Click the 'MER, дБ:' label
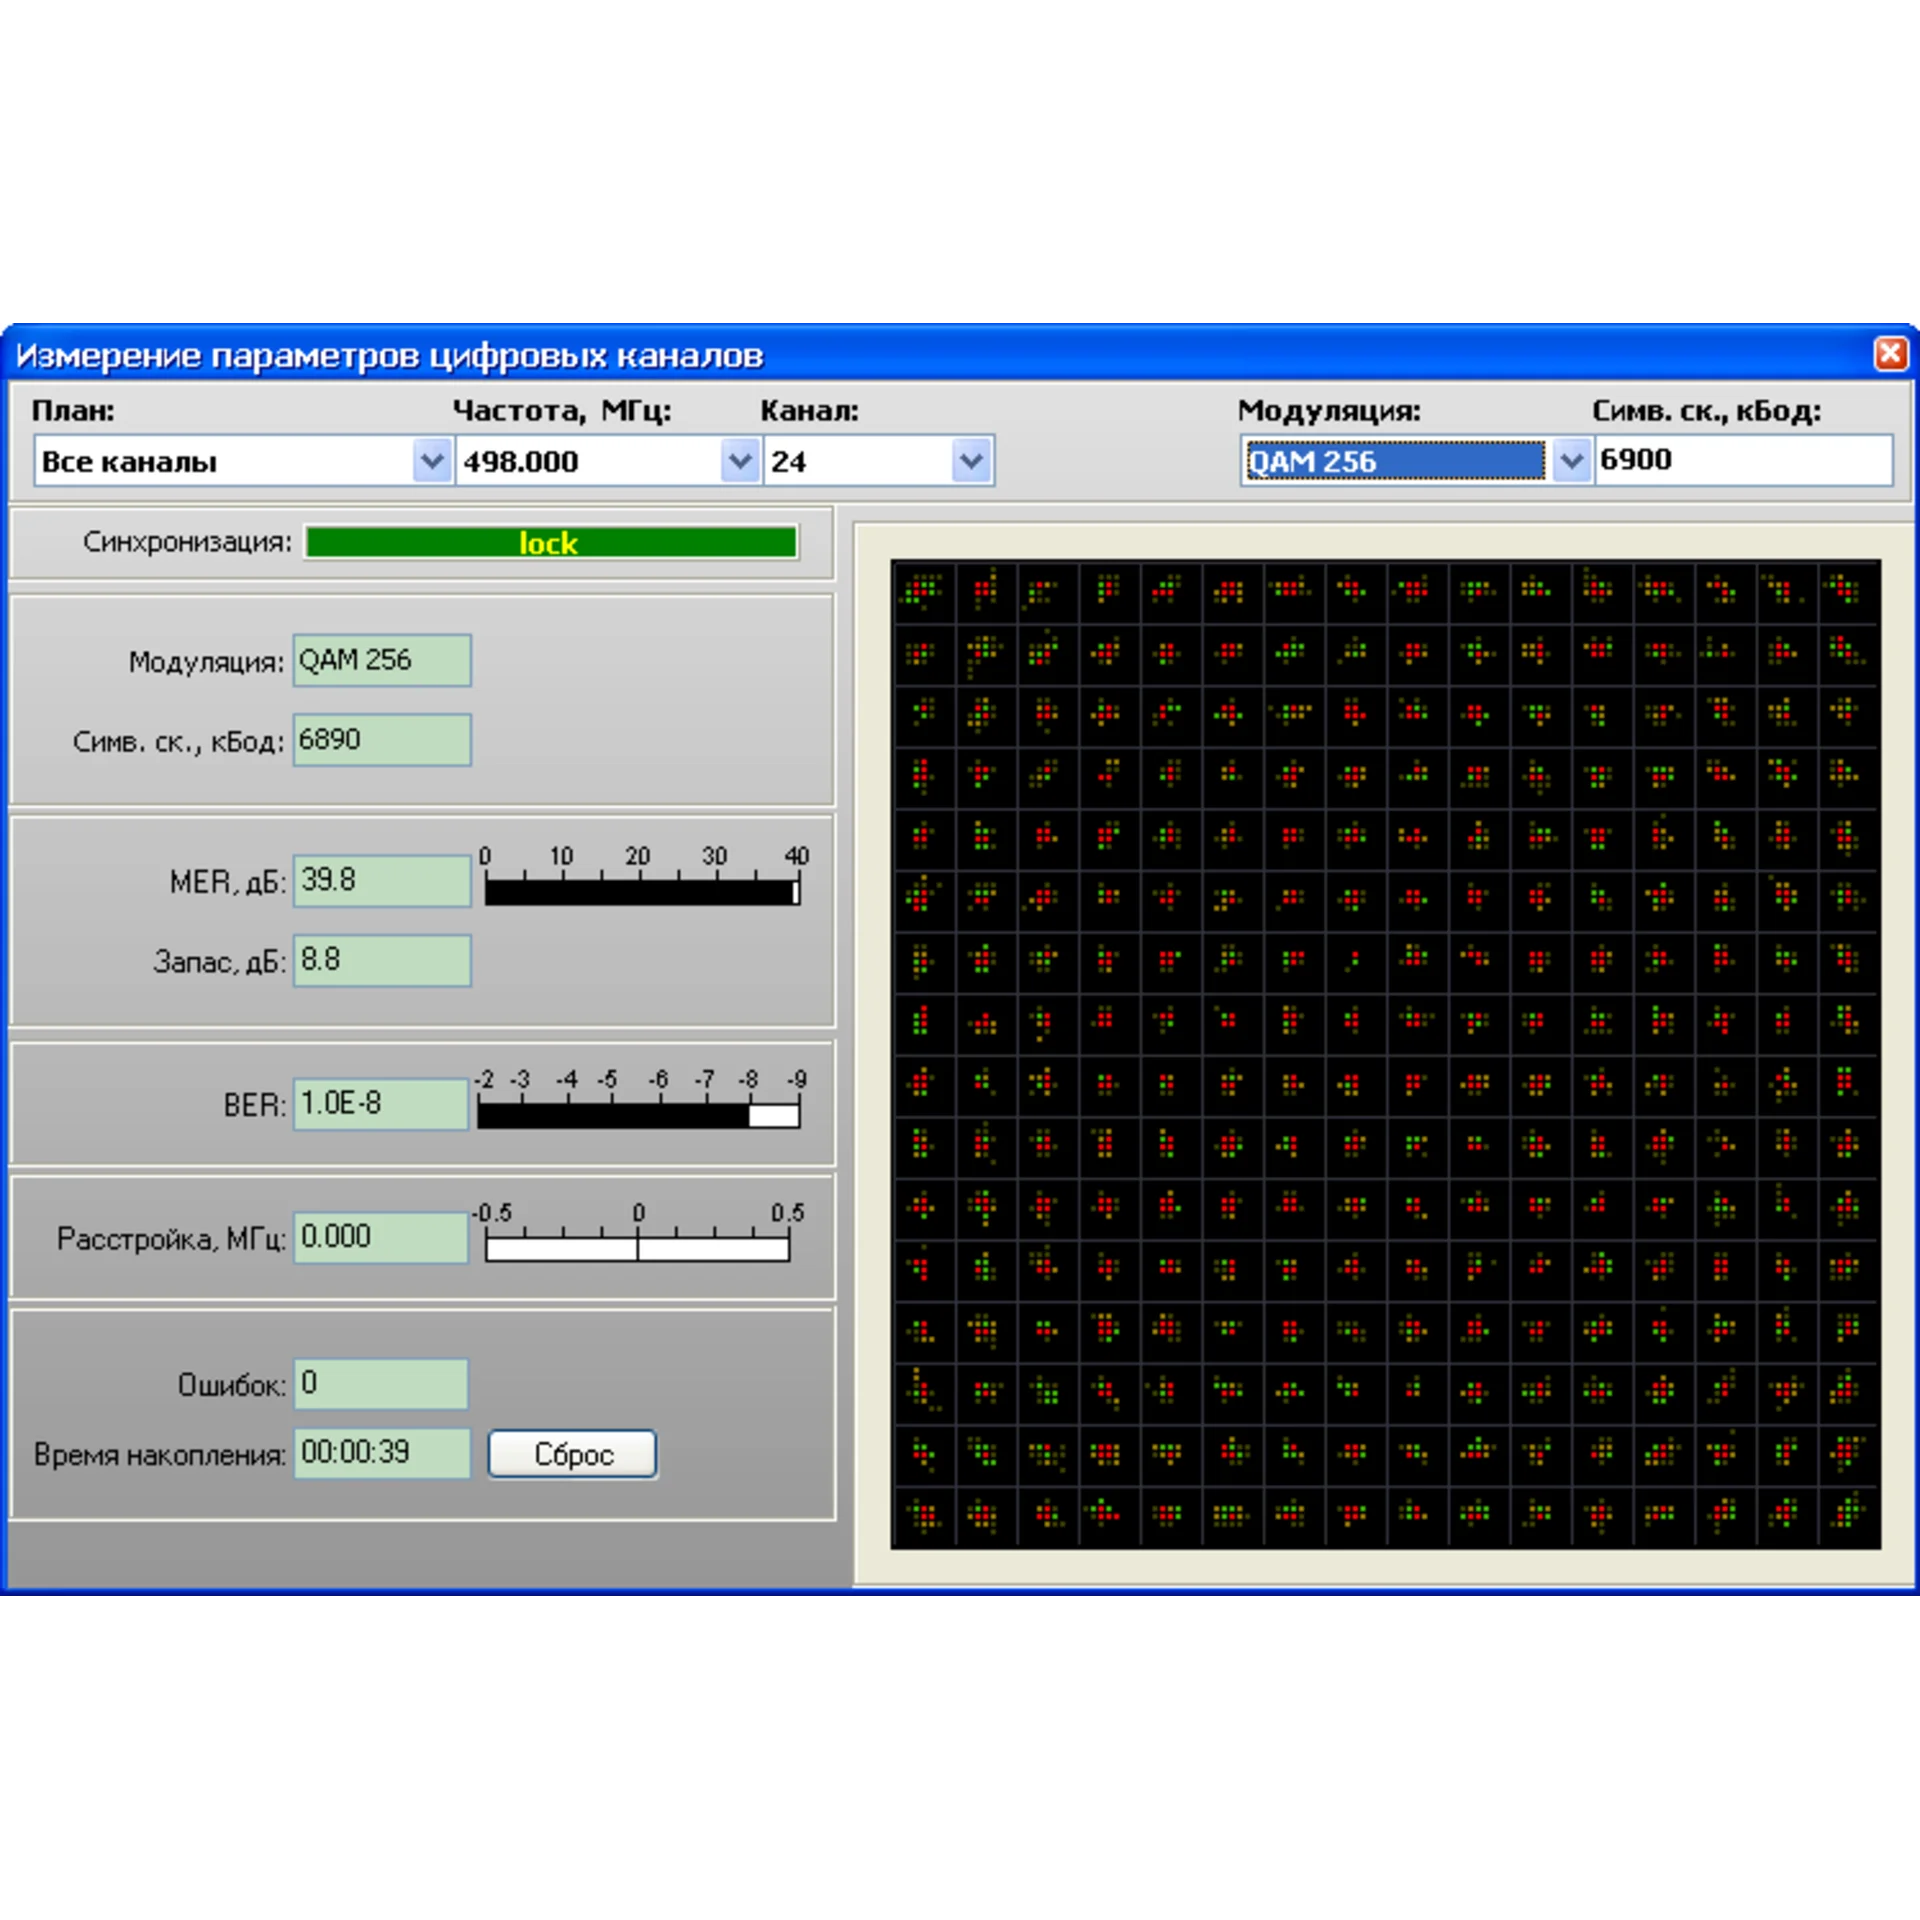This screenshot has width=1920, height=1920. [228, 882]
